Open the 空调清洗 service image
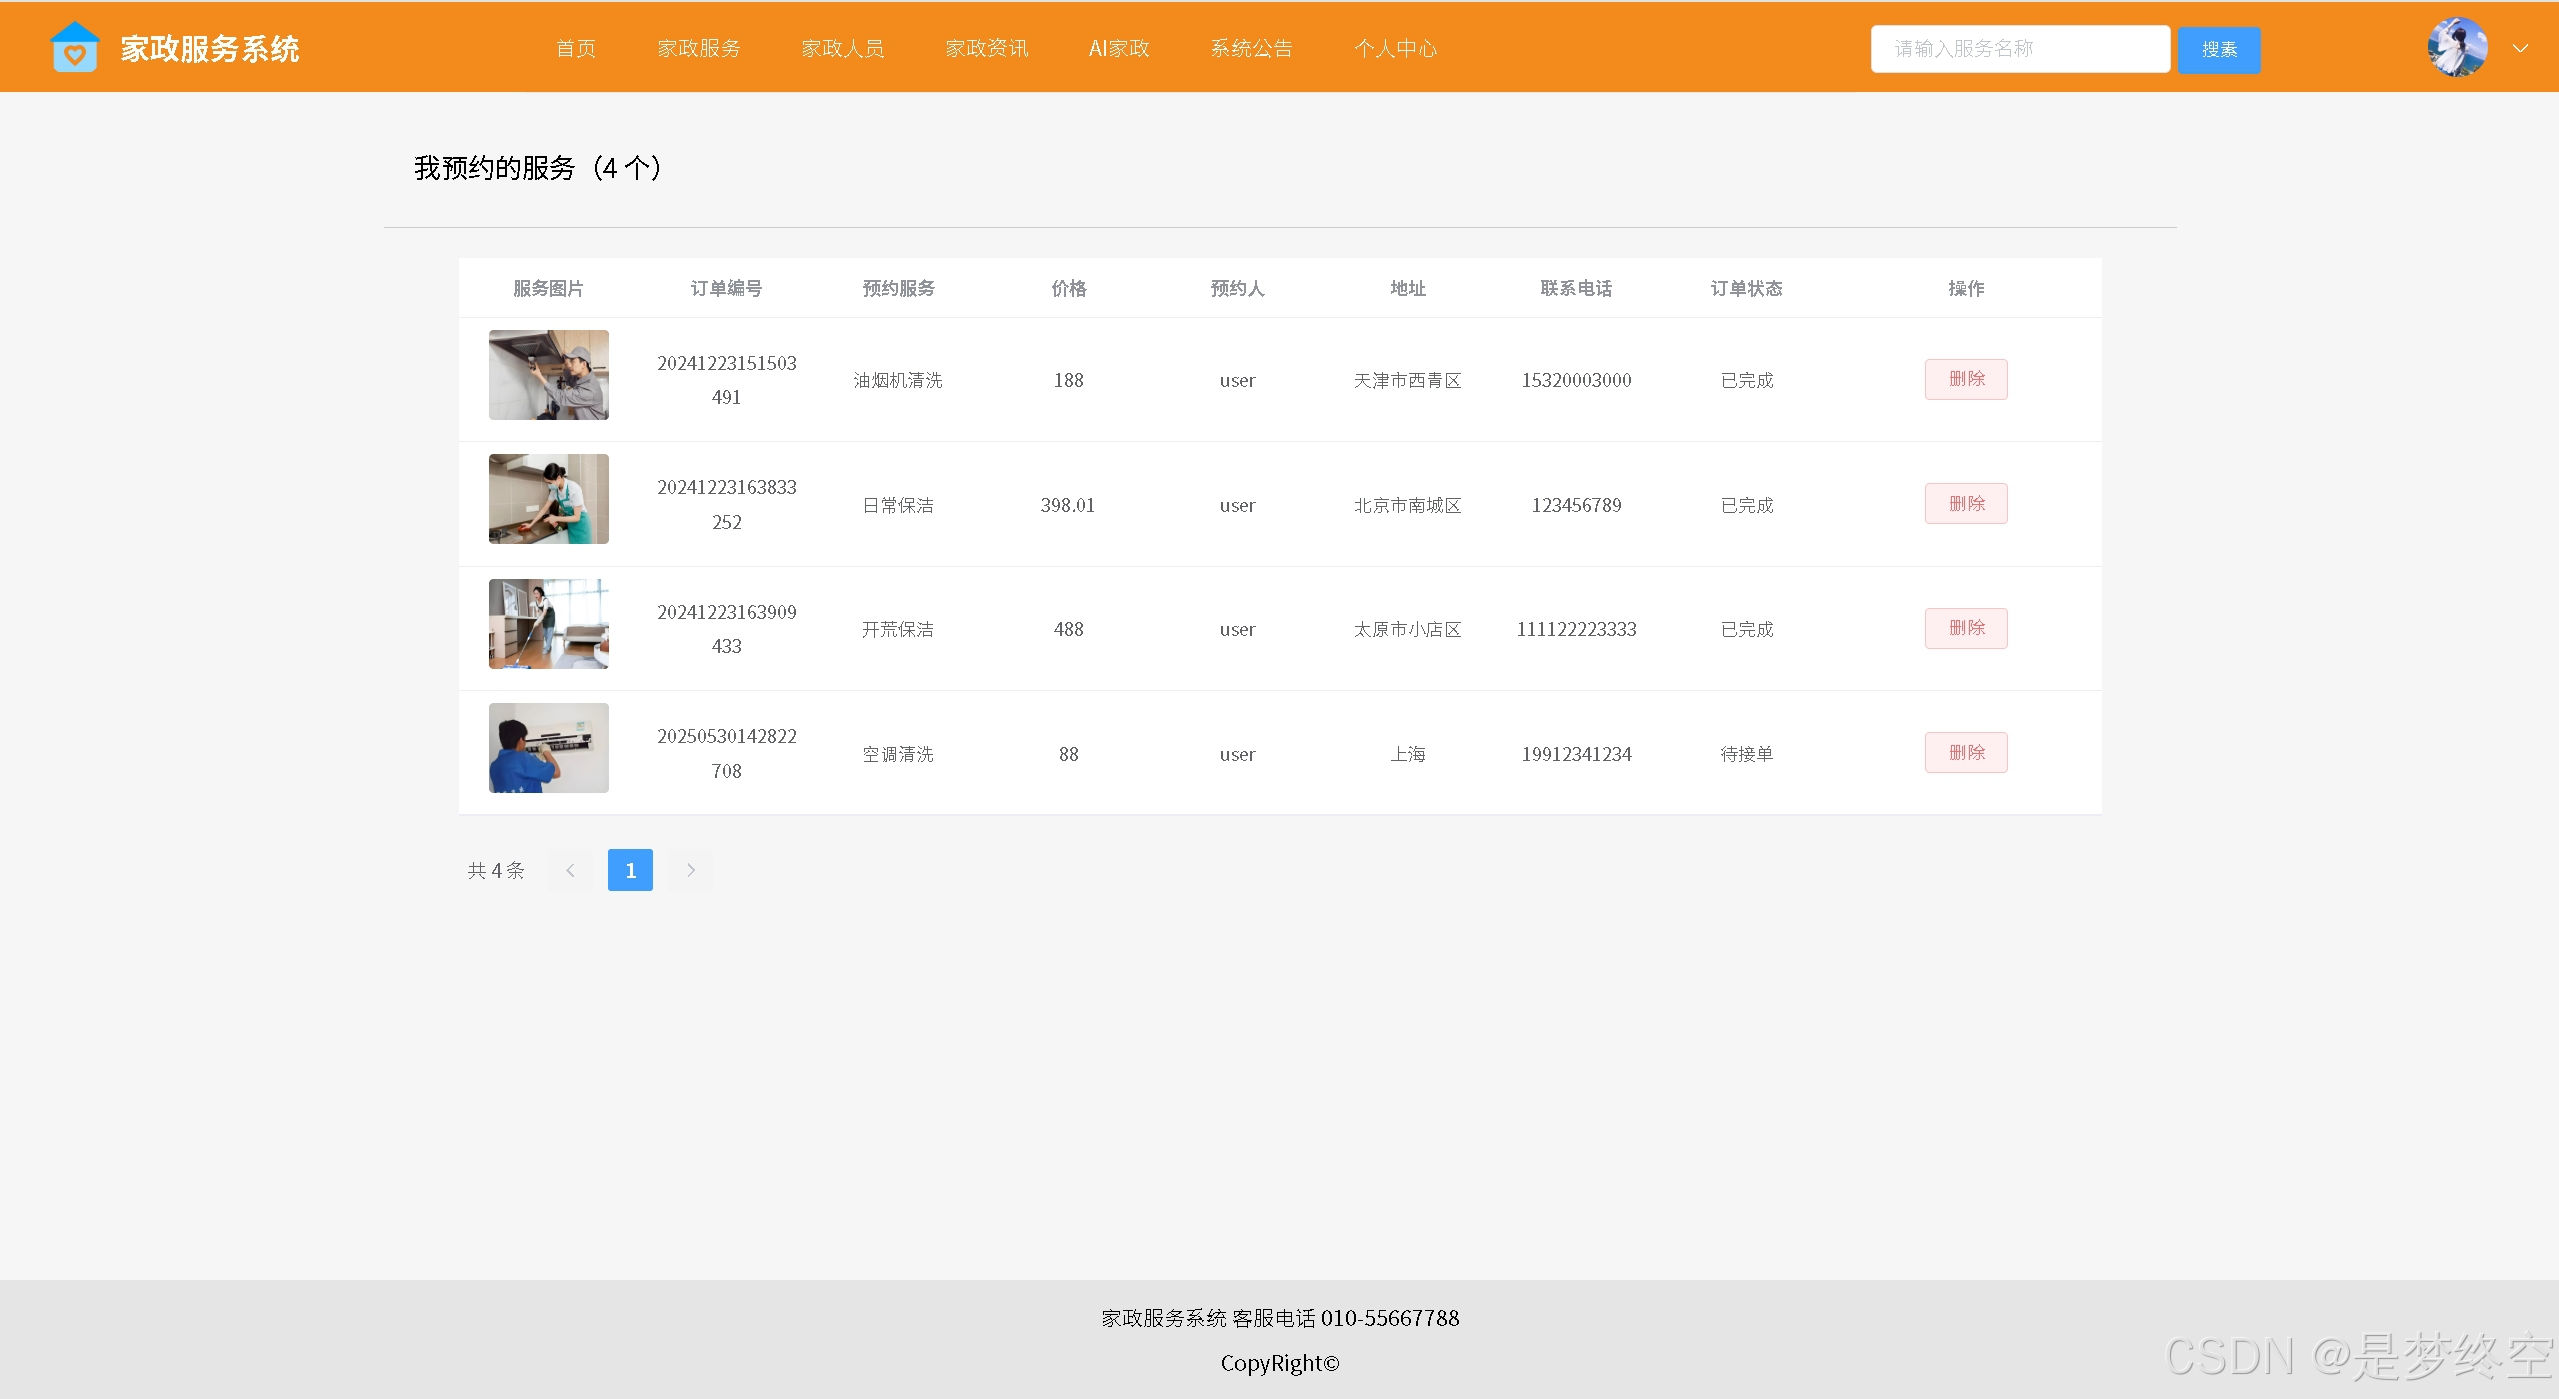Viewport: 2559px width, 1399px height. coord(548,748)
